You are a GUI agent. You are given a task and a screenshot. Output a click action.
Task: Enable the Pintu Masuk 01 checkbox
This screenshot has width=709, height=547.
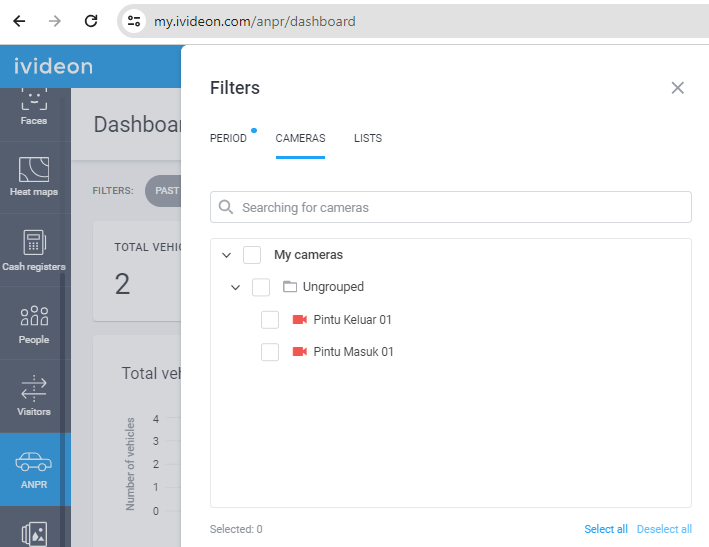click(x=270, y=352)
